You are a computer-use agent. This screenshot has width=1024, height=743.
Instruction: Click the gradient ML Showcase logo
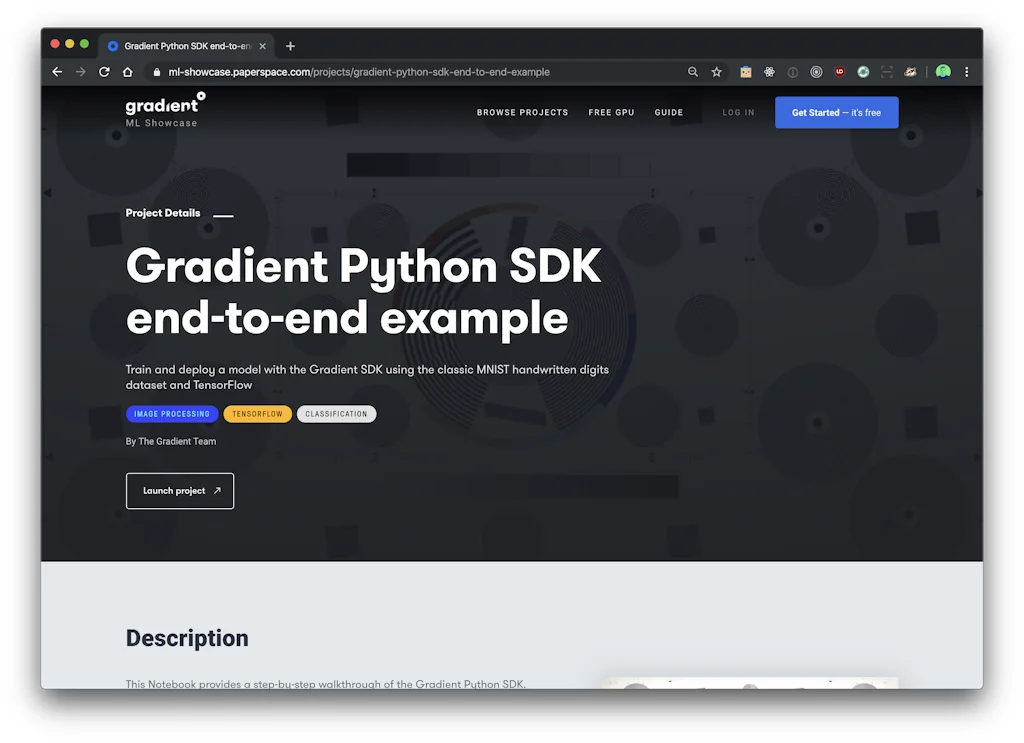pos(165,110)
